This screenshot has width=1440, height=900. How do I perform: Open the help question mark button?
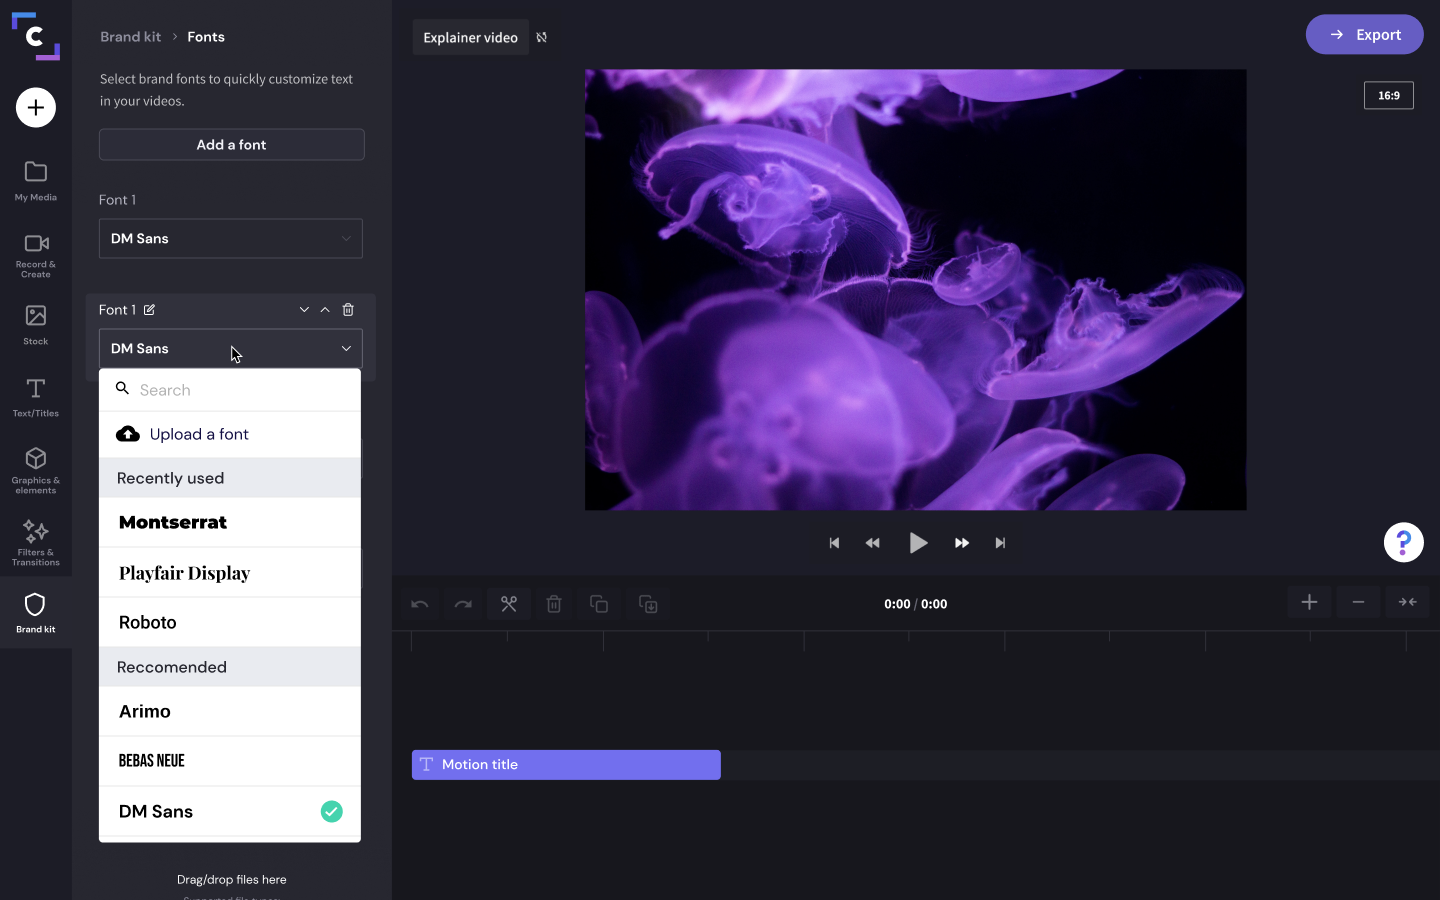[x=1404, y=542]
